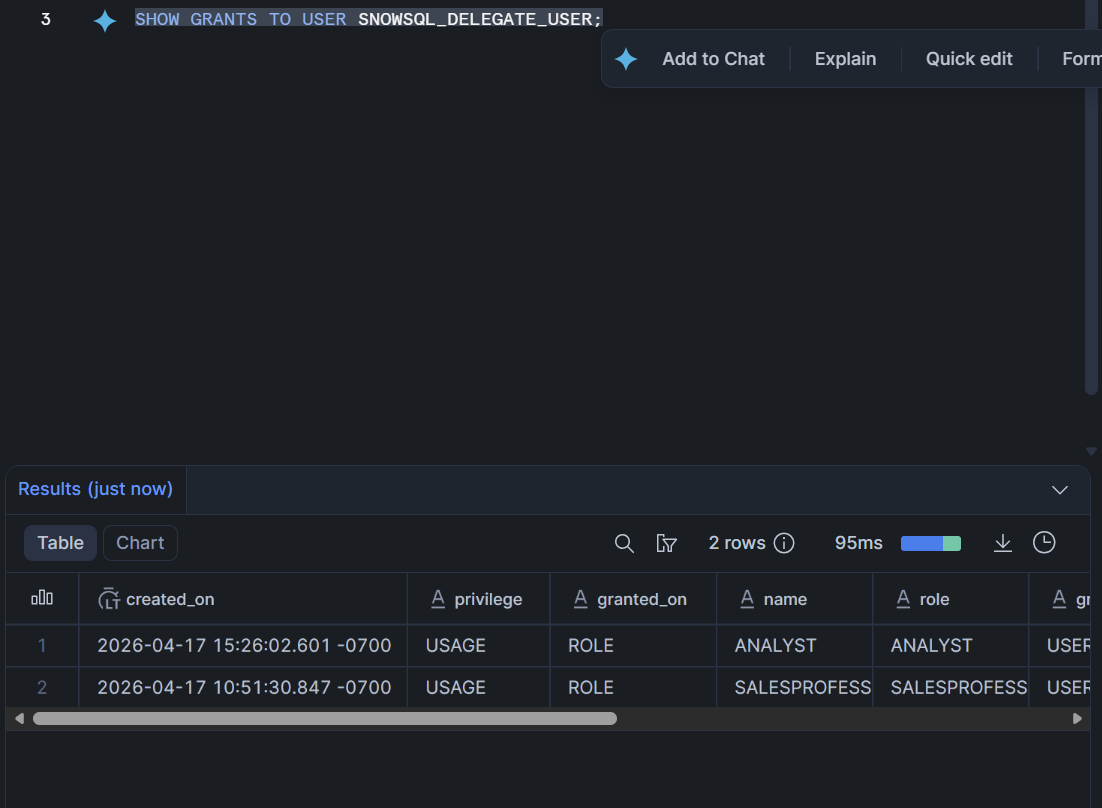
Task: Select USAGE cell in row 2
Action: pos(479,687)
